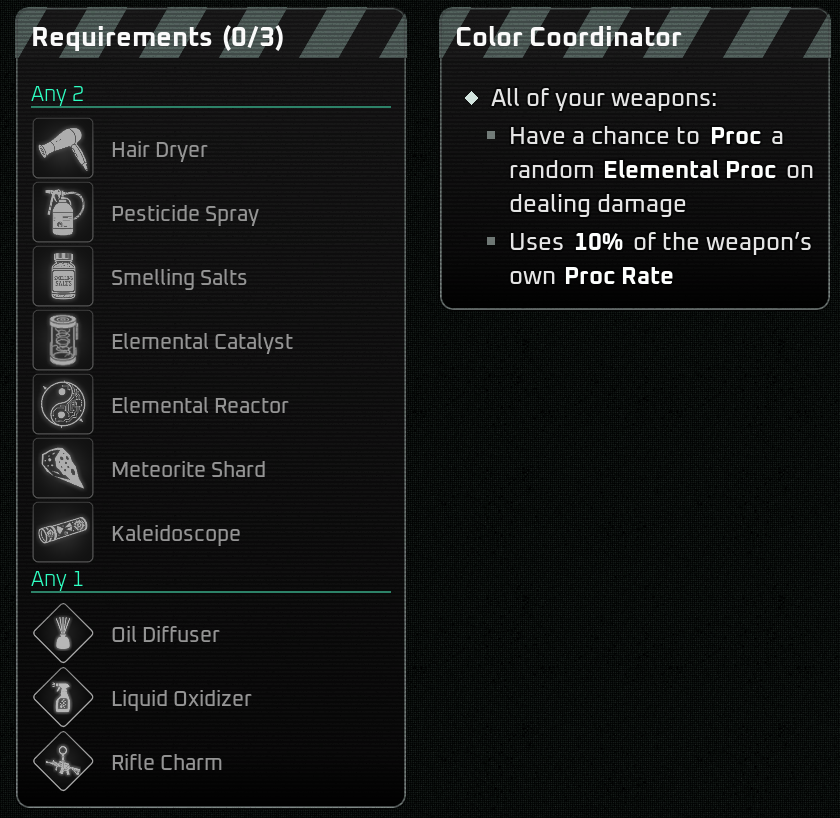Click the Color Coordinator title
840x818 pixels.
pos(568,38)
